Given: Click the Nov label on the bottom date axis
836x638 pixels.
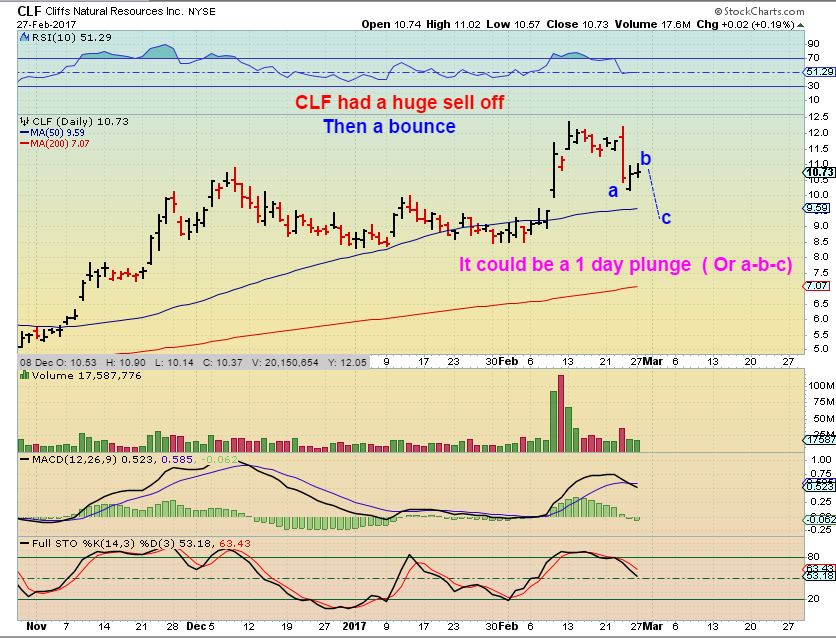Looking at the screenshot, I should click(x=36, y=626).
